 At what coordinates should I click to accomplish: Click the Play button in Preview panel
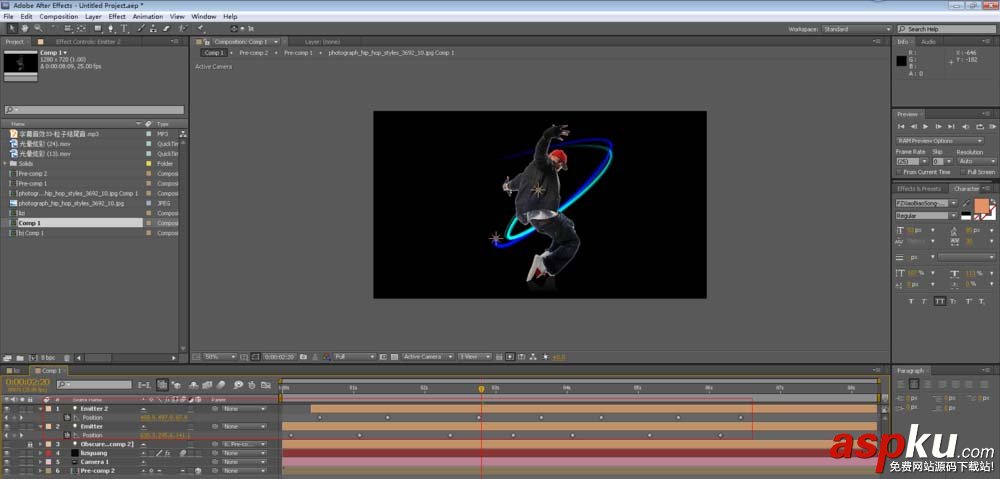click(x=925, y=127)
